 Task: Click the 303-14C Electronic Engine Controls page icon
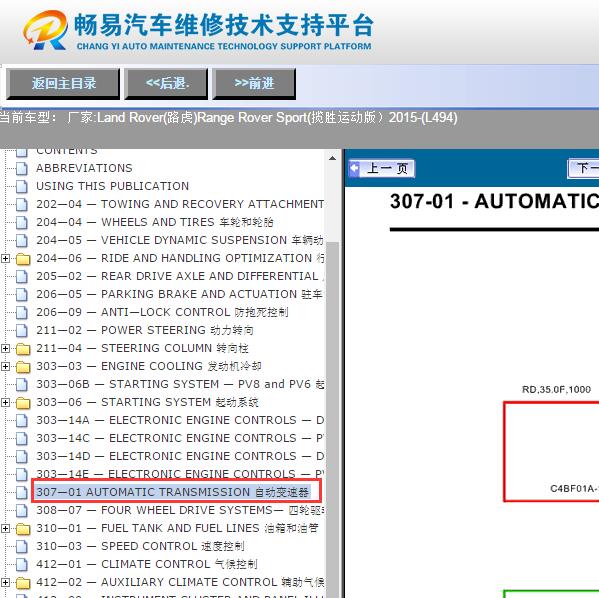point(22,438)
